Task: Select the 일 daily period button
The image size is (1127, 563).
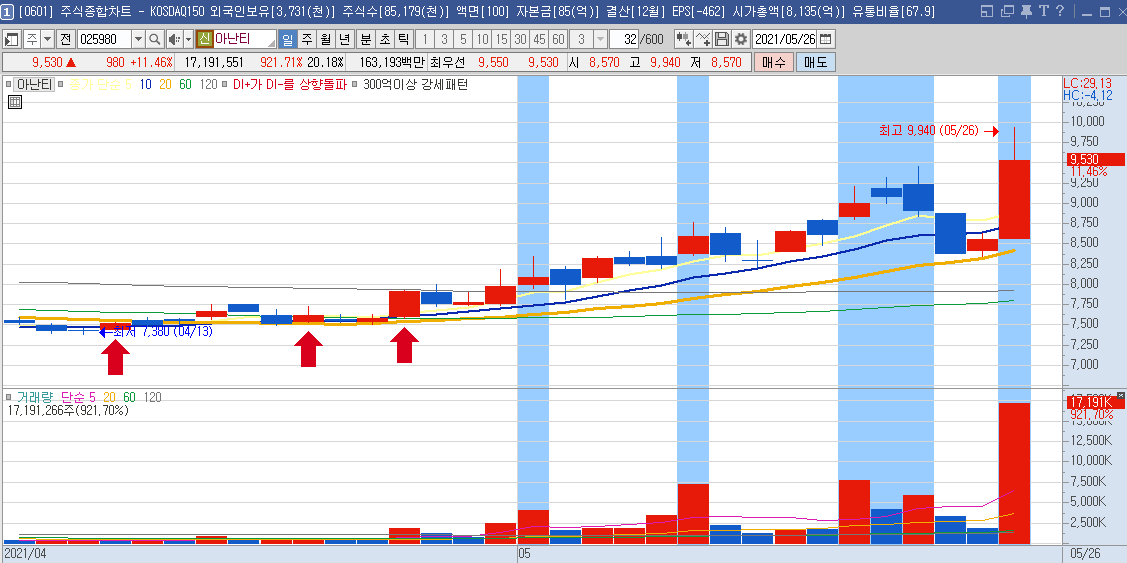Action: pos(288,40)
